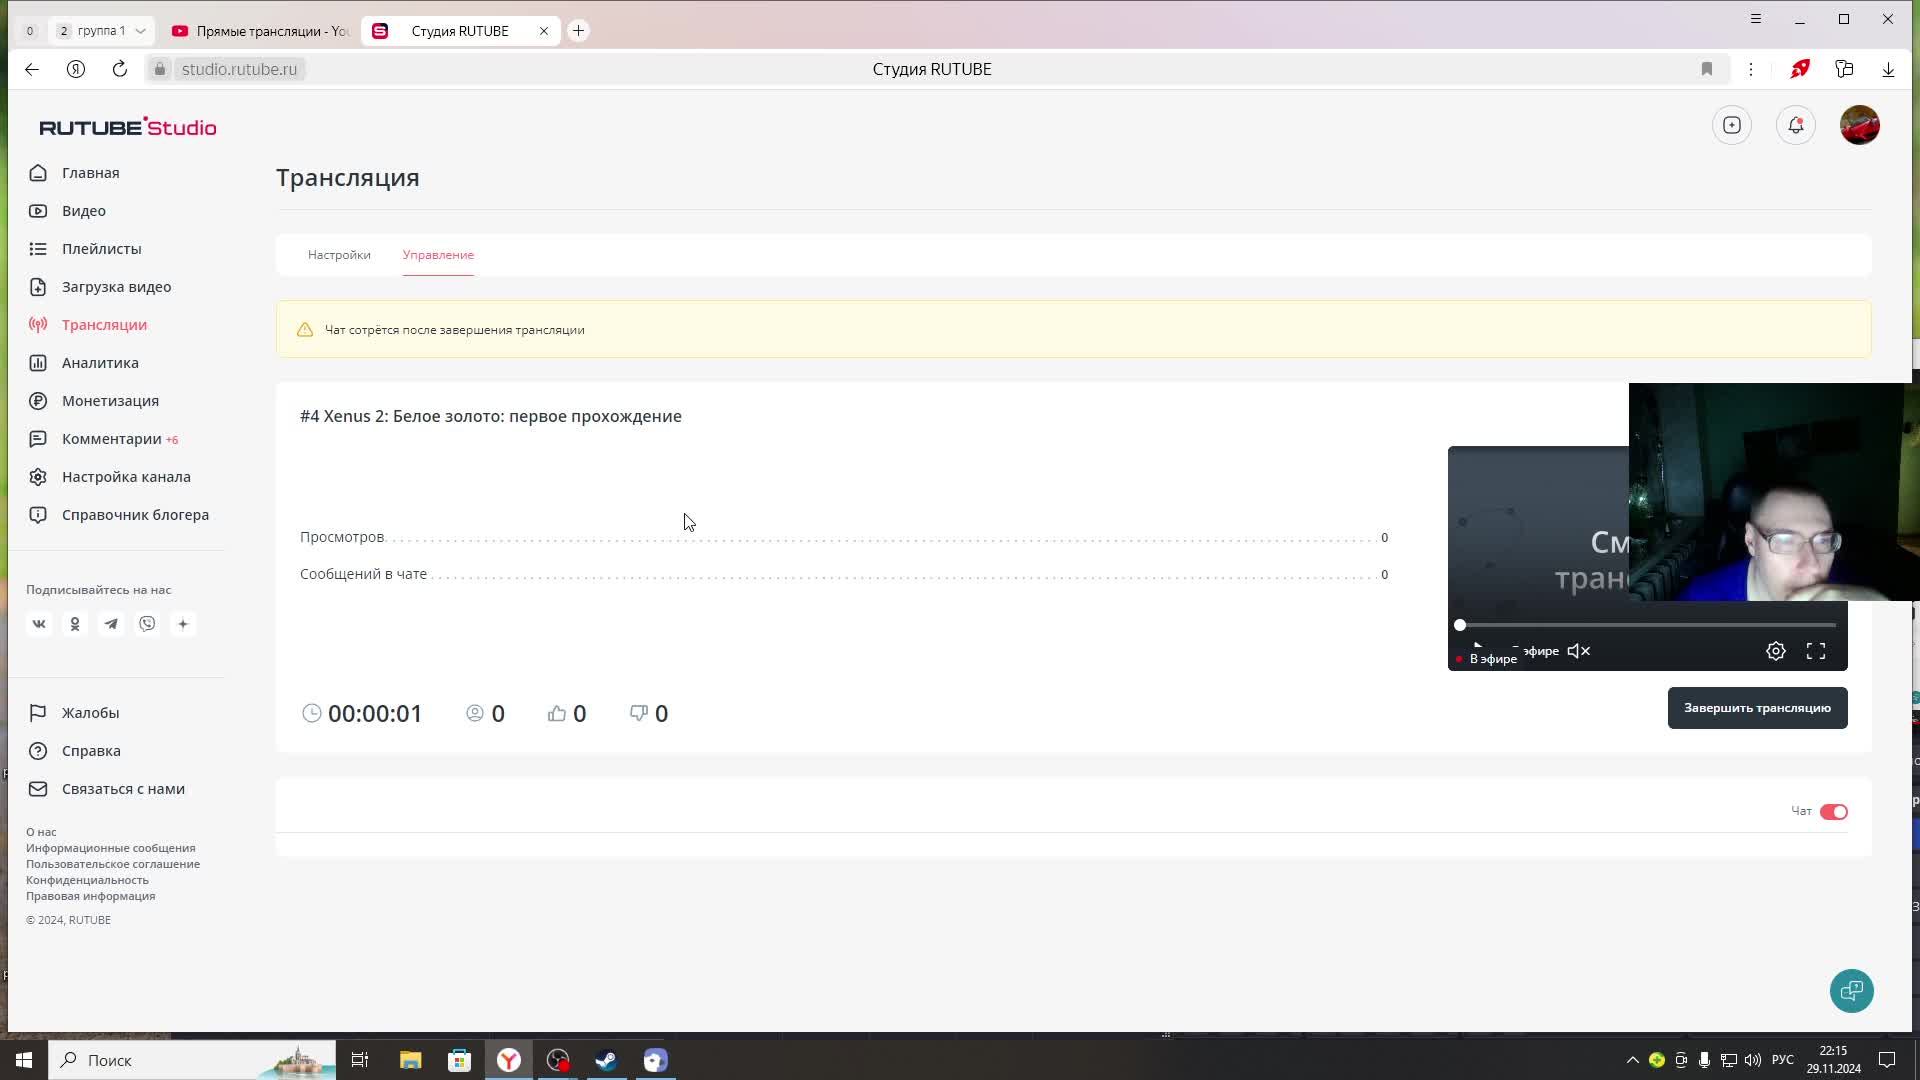This screenshot has height=1080, width=1920.
Task: Open browser three-dot menu near bookmark
Action: coord(1750,69)
